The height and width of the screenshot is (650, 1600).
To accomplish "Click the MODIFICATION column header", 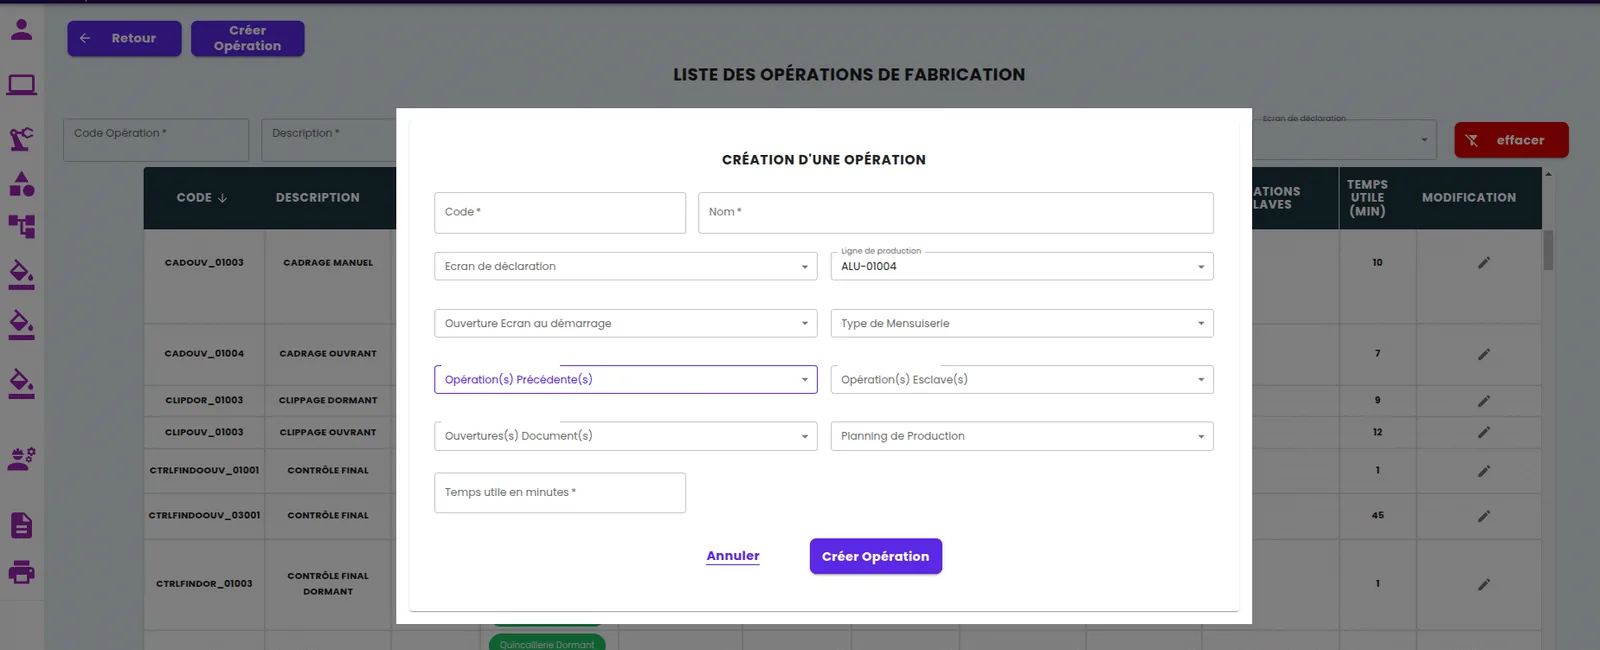I will [1469, 198].
